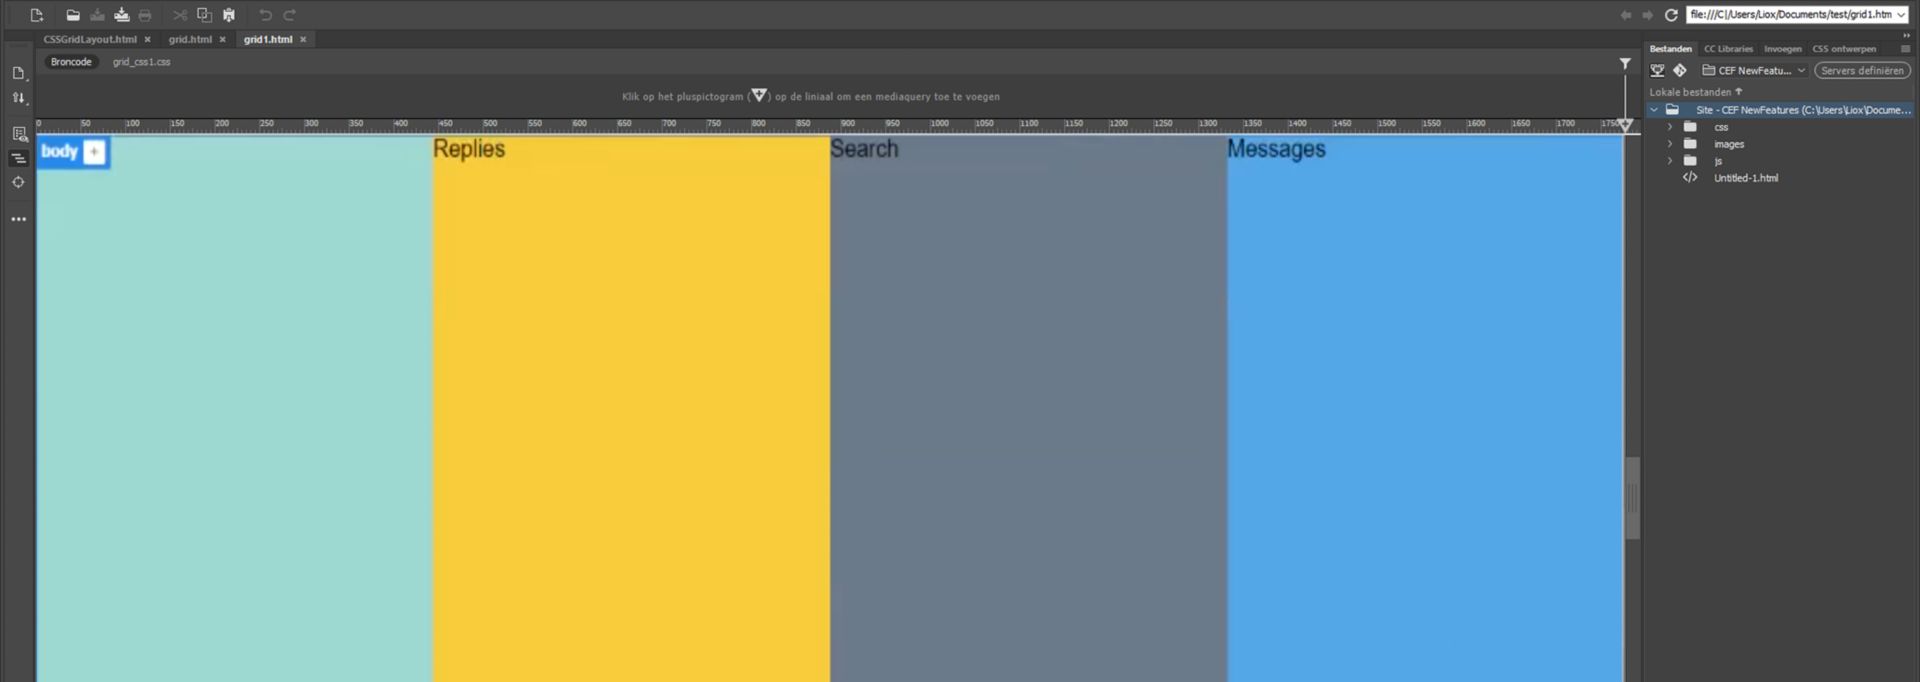The width and height of the screenshot is (1920, 682).
Task: Click the Open file folder icon
Action: pyautogui.click(x=73, y=15)
